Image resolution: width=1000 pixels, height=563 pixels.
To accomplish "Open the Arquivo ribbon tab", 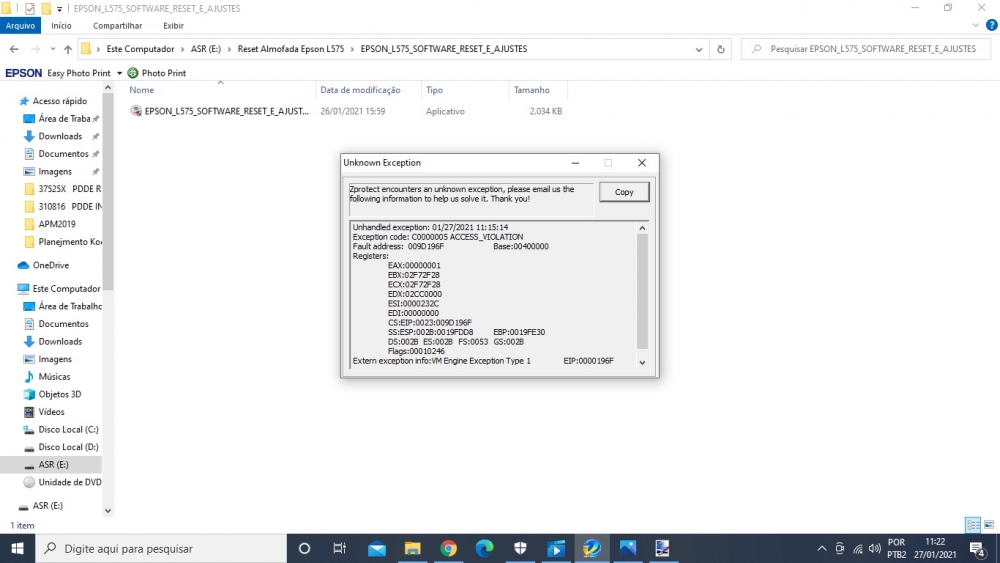I will click(20, 26).
